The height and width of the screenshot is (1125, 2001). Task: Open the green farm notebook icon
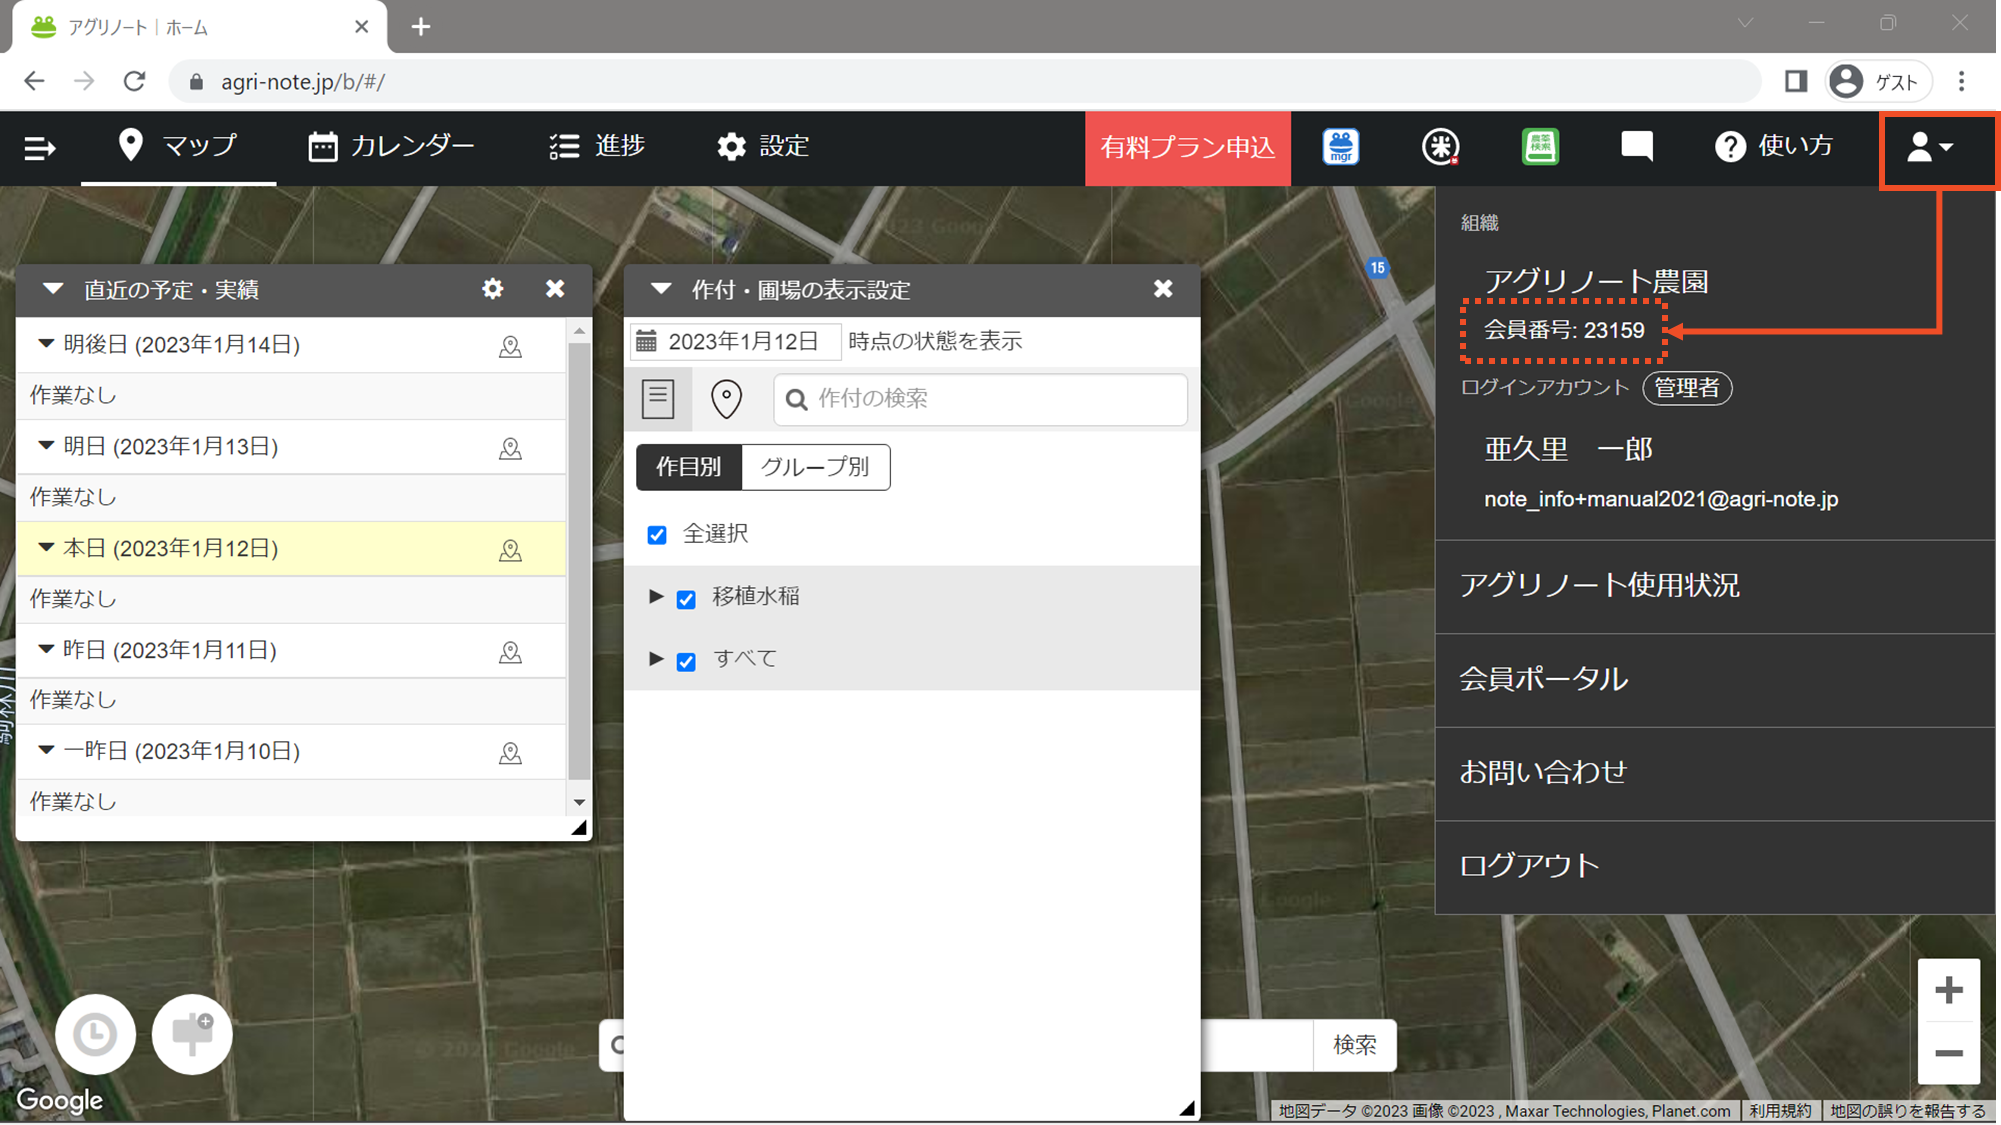[1540, 147]
